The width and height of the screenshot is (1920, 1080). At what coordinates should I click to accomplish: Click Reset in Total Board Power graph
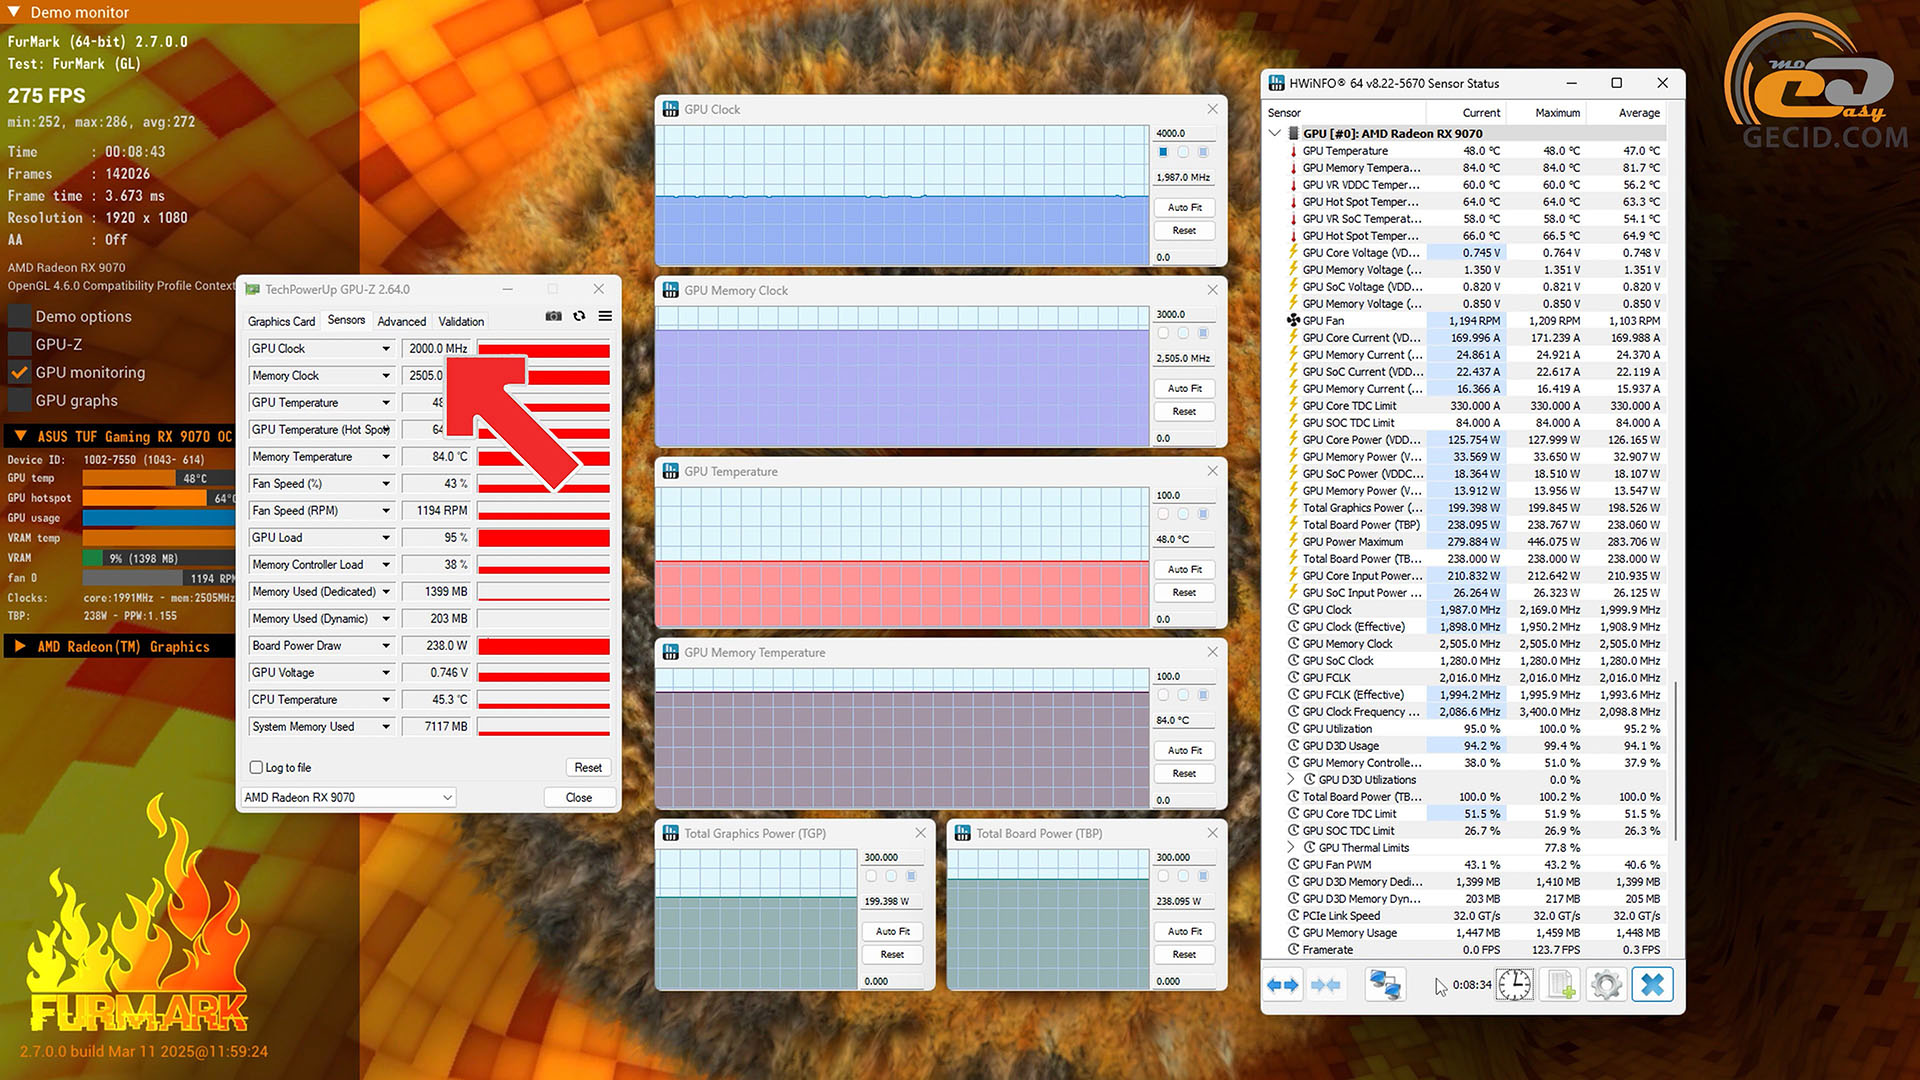pos(1185,954)
